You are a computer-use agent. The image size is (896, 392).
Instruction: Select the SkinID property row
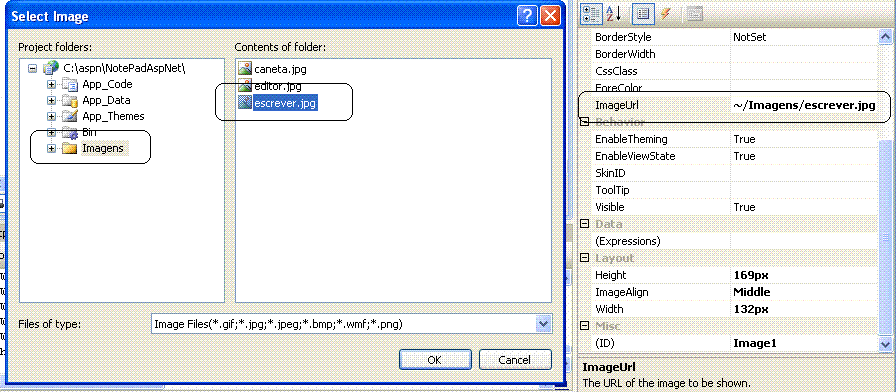point(734,173)
